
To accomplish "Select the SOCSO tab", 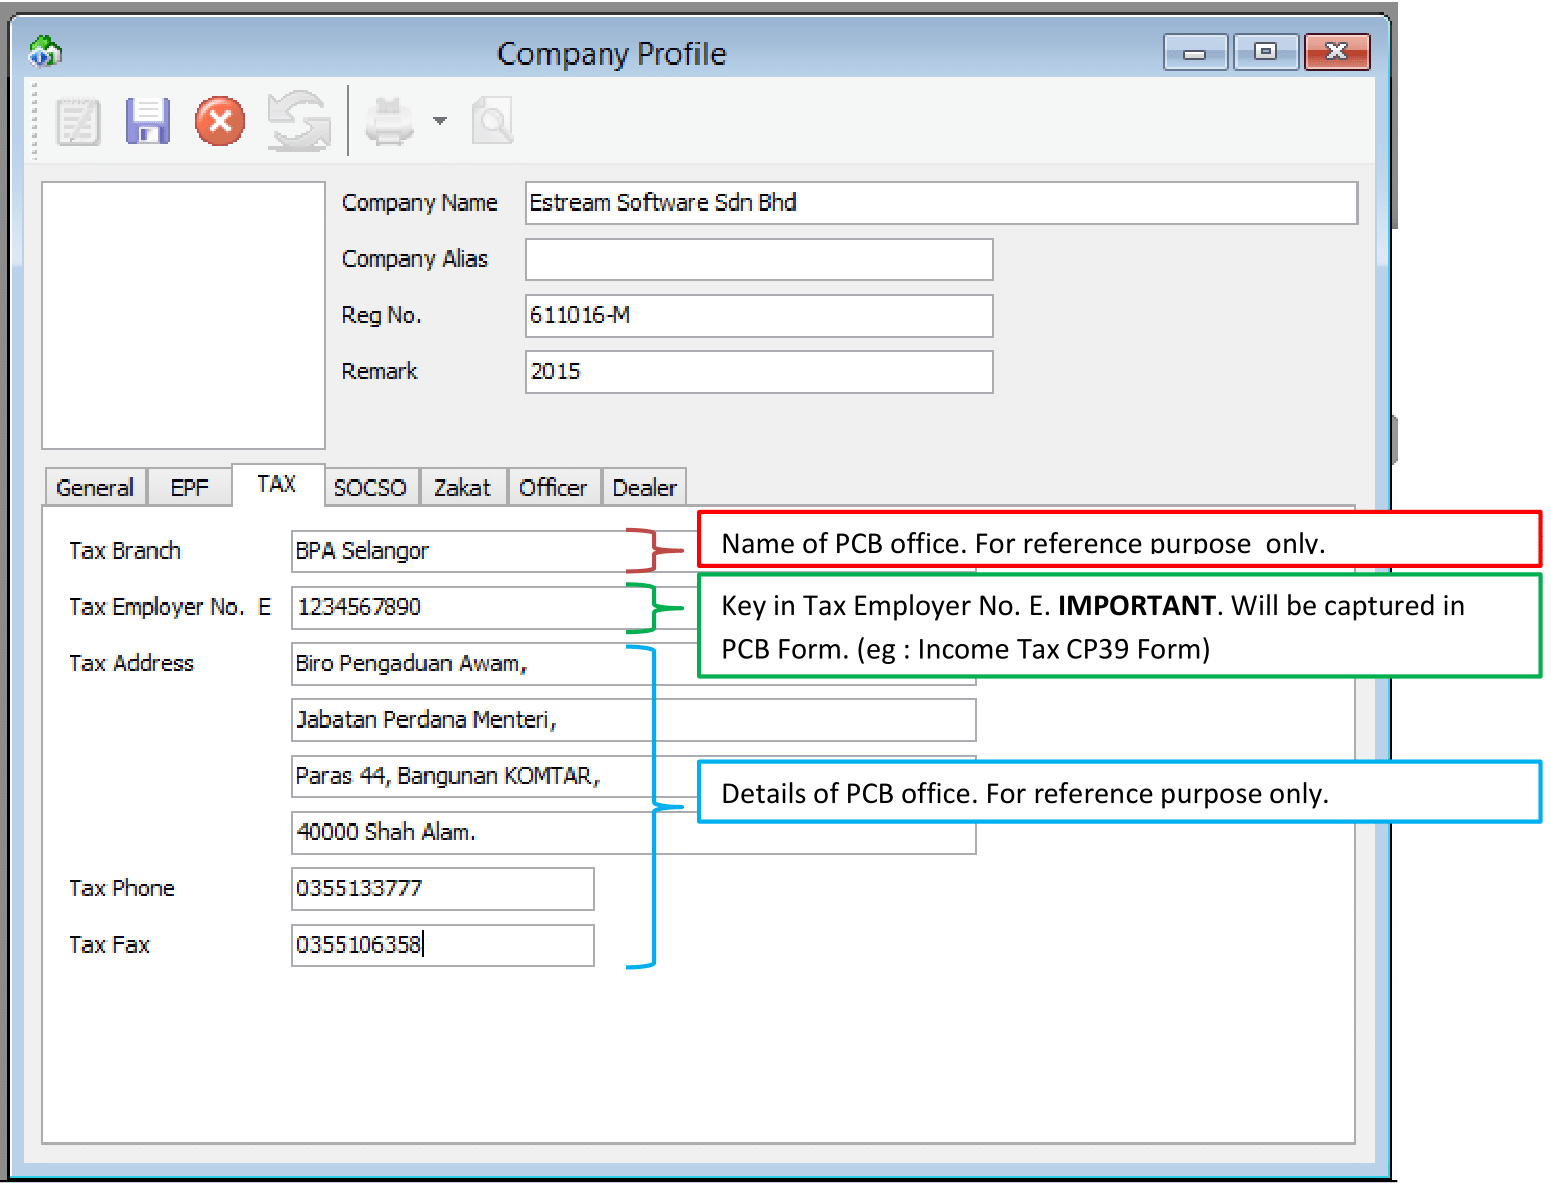I will [x=370, y=488].
